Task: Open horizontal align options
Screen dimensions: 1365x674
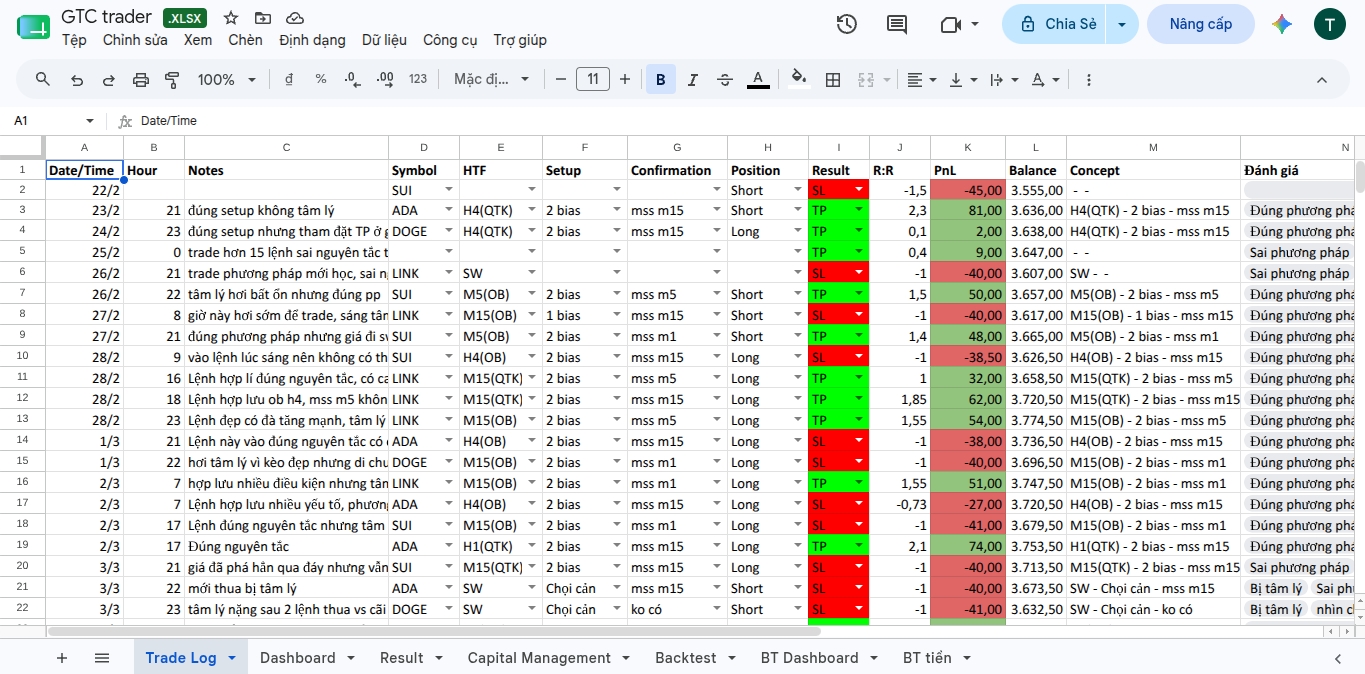Action: (920, 79)
